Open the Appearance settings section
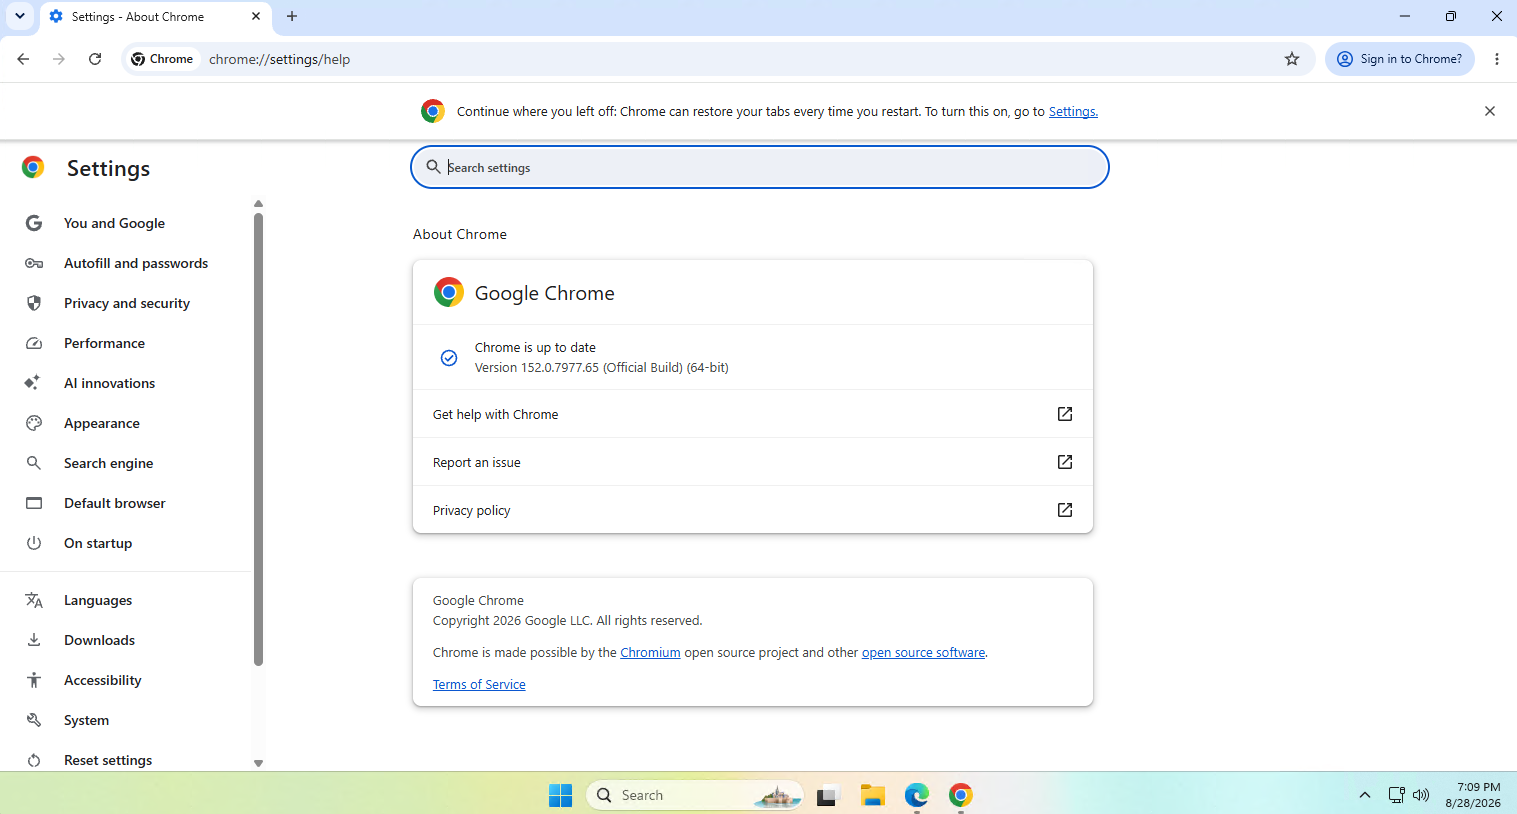1517x814 pixels. point(102,423)
